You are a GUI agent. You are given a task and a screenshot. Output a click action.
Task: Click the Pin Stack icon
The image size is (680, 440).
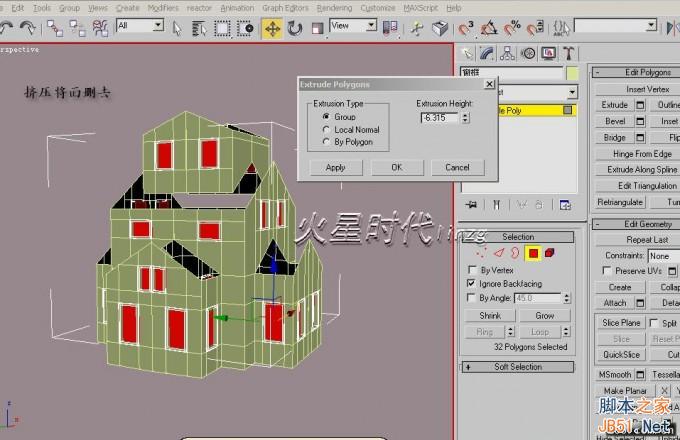471,205
